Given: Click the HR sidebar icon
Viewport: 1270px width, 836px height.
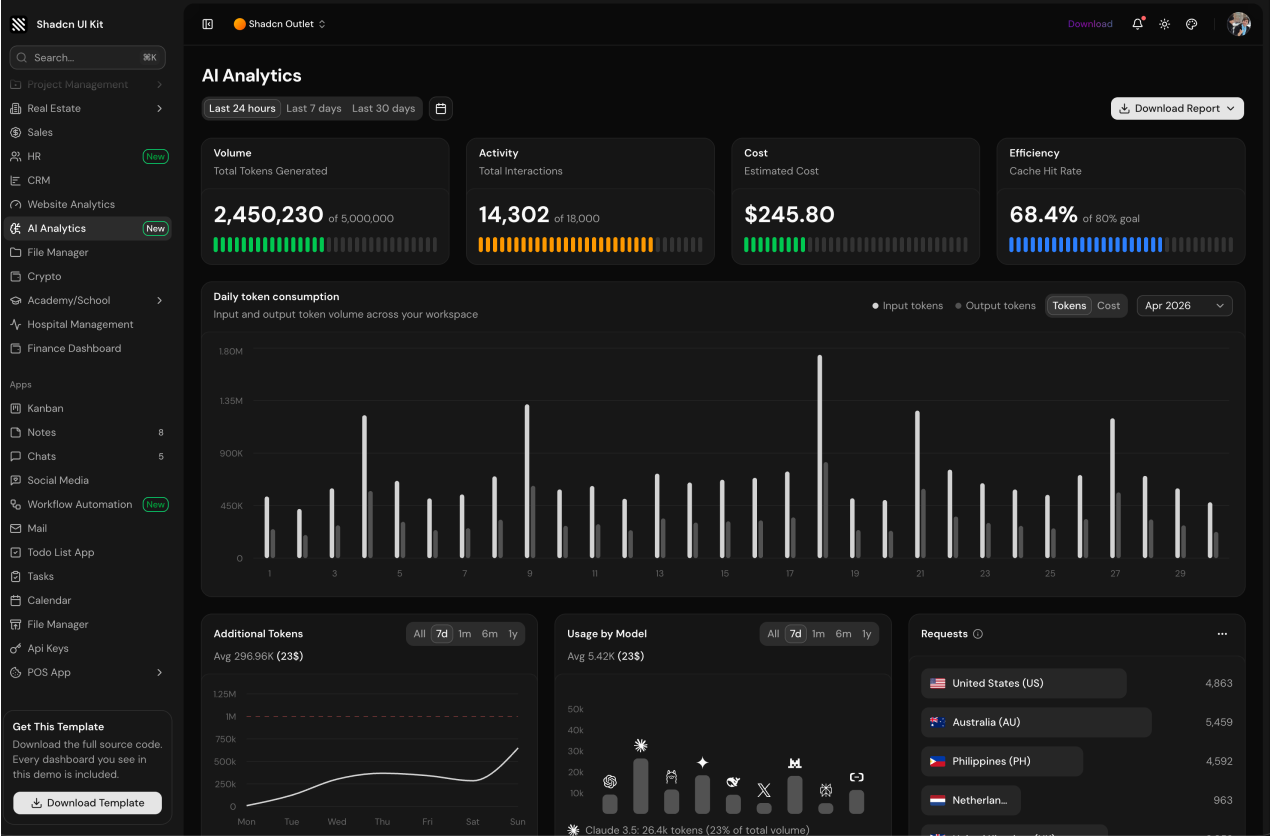Looking at the screenshot, I should pyautogui.click(x=16, y=156).
